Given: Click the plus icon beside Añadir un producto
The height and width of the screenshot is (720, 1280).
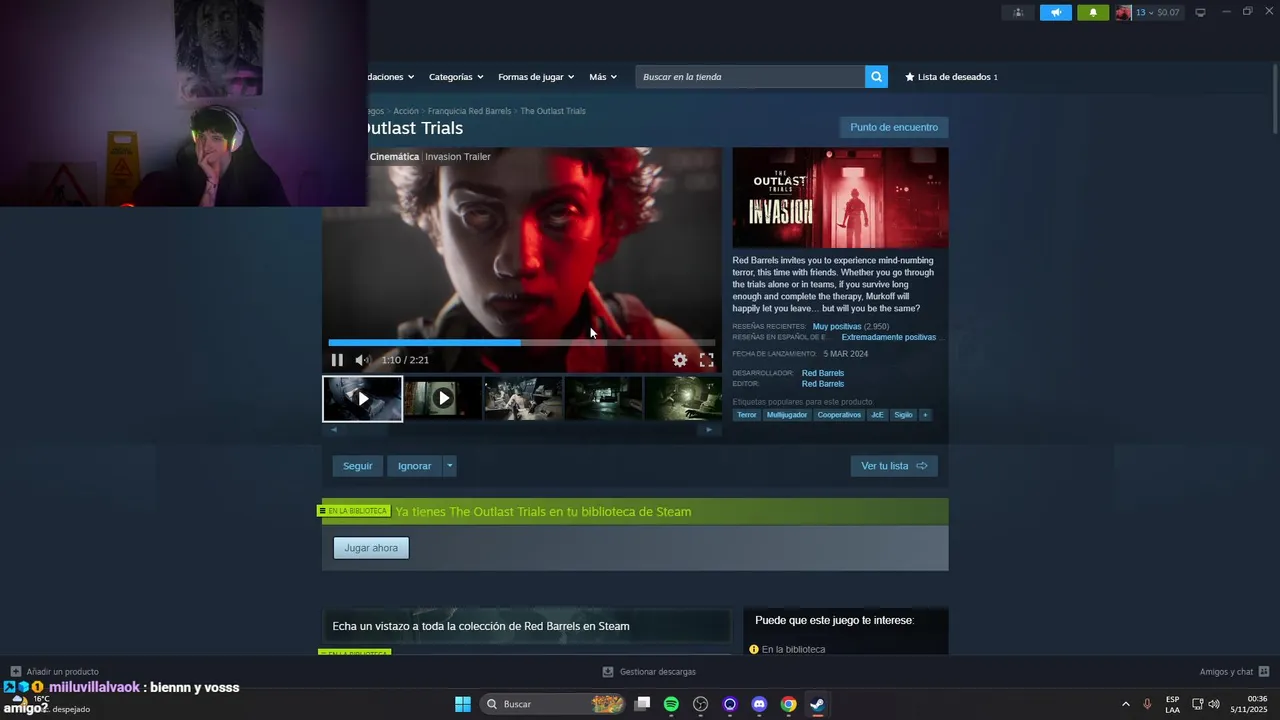Looking at the screenshot, I should (x=15, y=672).
